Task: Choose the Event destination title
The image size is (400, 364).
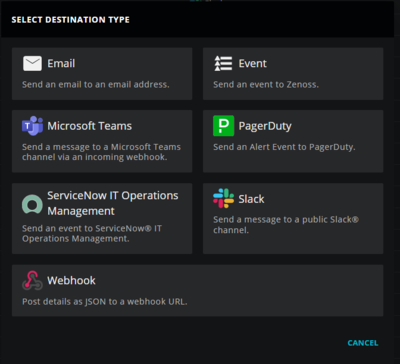Action: pos(252,63)
